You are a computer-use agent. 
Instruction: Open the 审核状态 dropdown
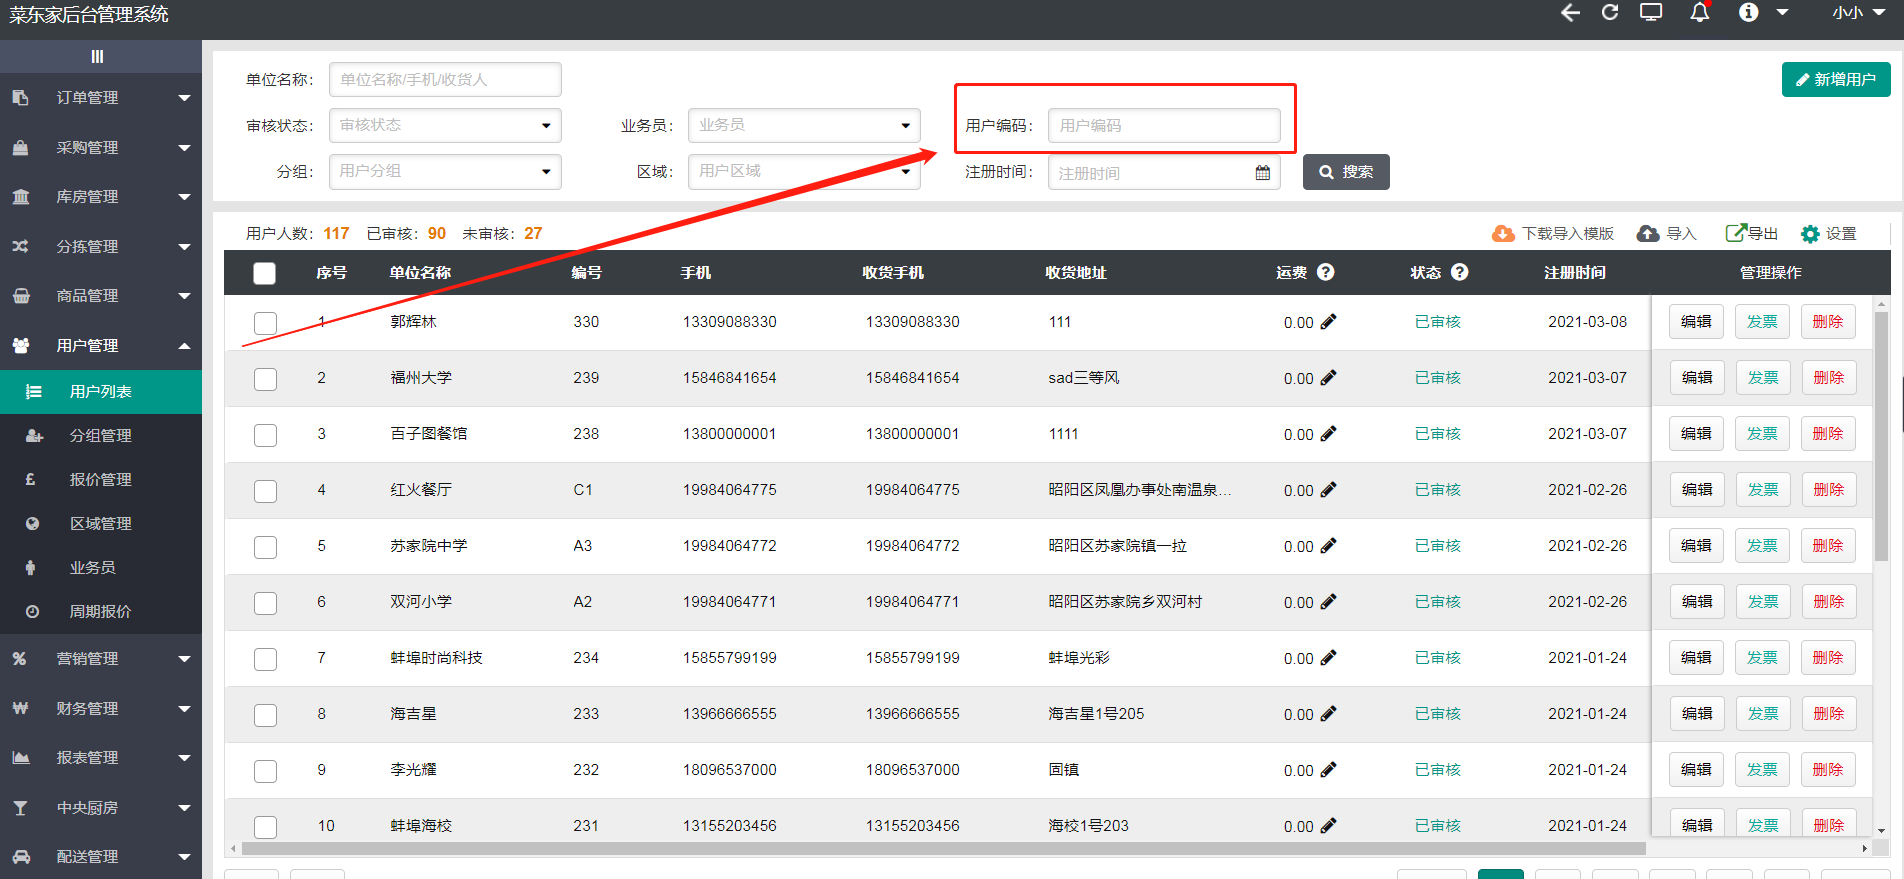point(445,125)
